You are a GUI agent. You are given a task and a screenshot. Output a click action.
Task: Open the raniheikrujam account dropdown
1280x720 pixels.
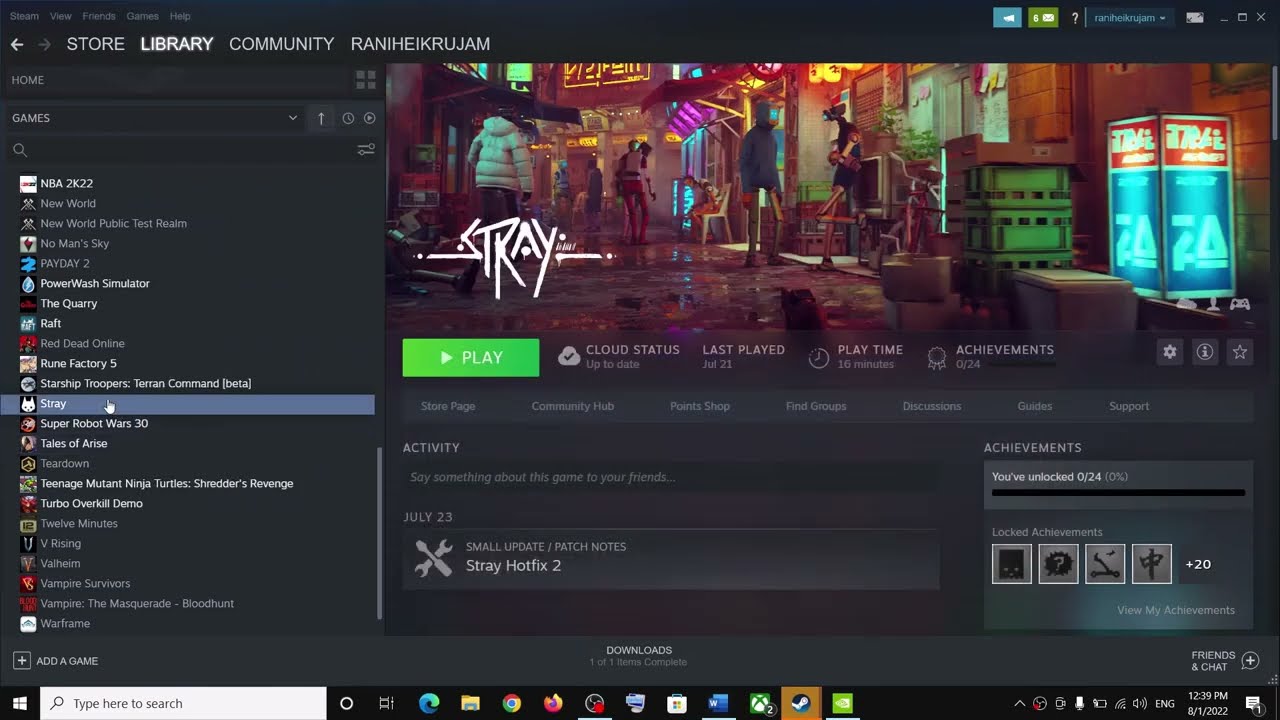(1130, 18)
